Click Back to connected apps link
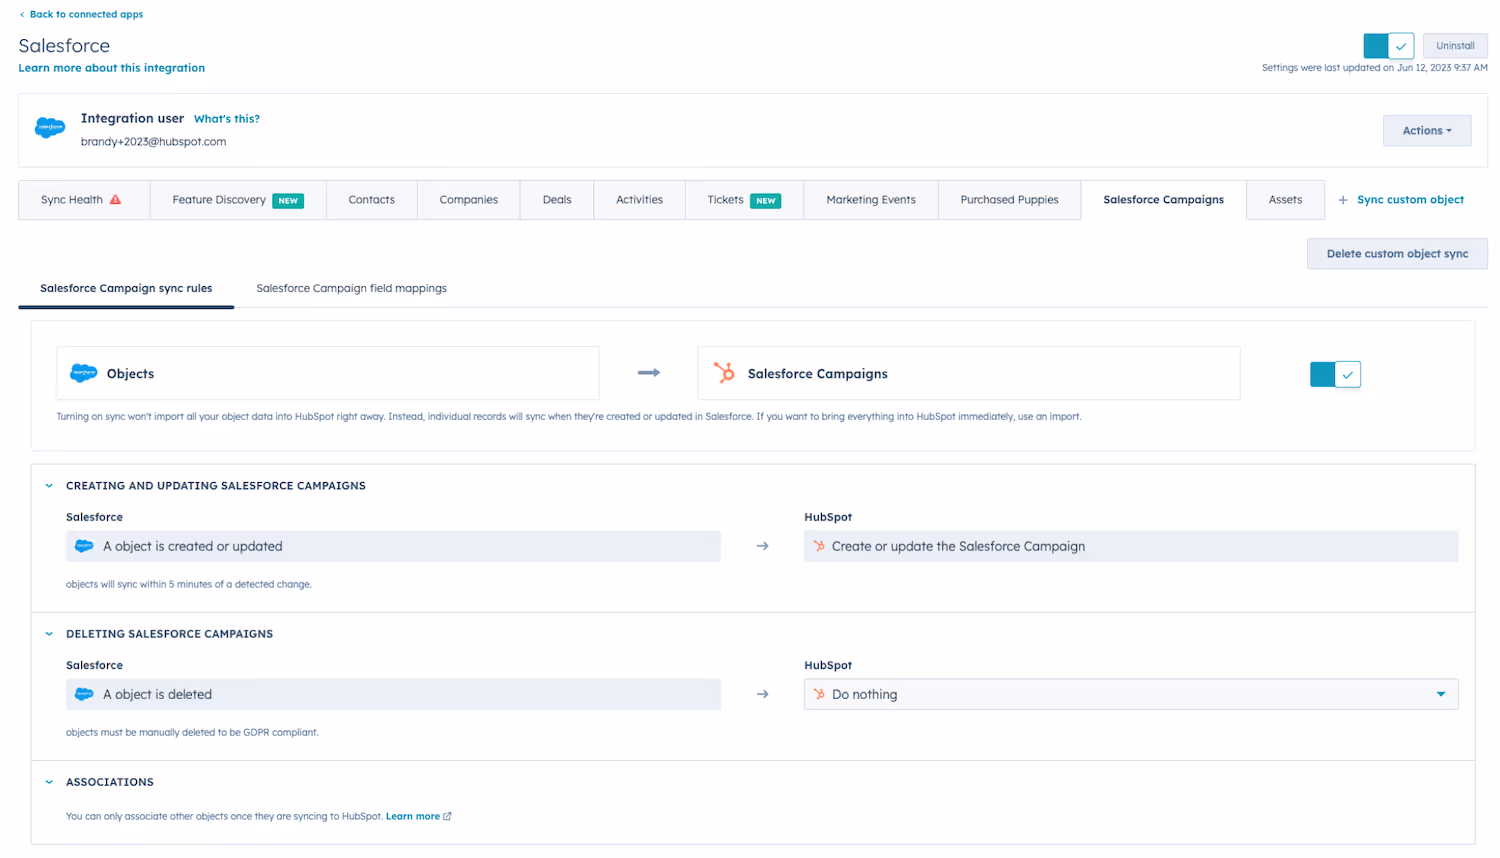The height and width of the screenshot is (858, 1500). pyautogui.click(x=86, y=14)
